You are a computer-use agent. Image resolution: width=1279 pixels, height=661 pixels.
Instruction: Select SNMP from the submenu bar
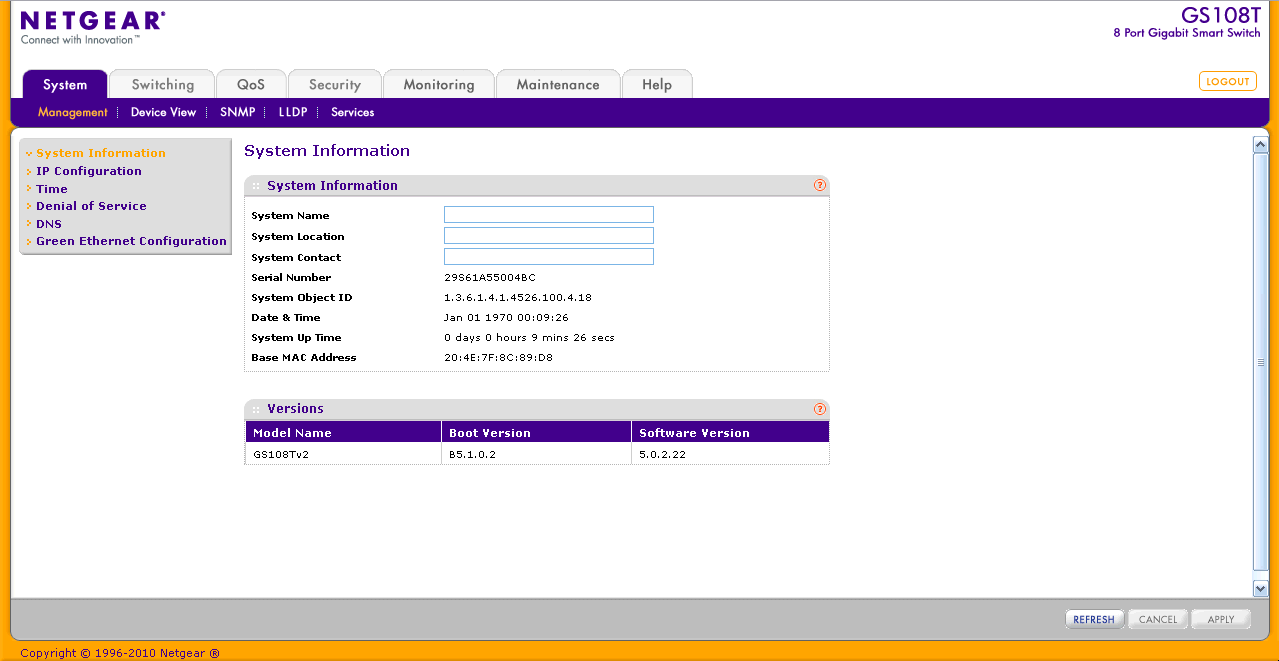click(238, 113)
